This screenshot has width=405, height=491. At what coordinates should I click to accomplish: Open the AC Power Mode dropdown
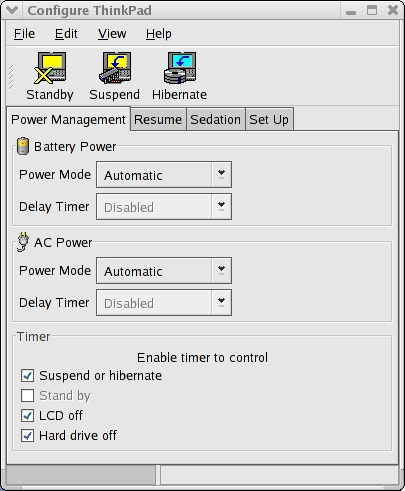pos(164,271)
